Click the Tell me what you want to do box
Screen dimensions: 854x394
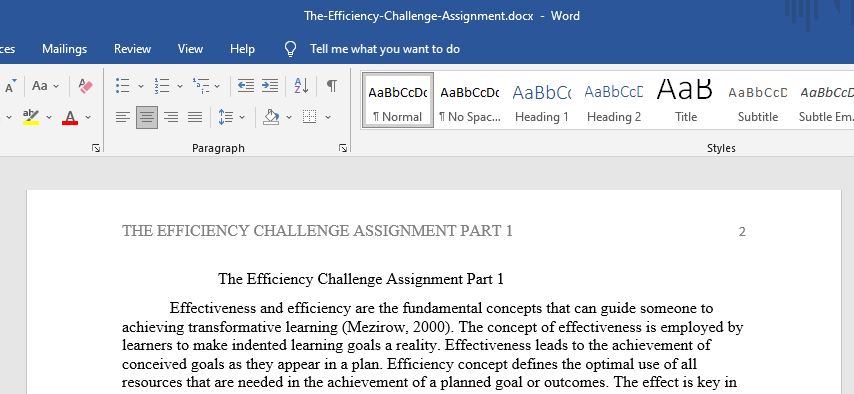tap(385, 49)
